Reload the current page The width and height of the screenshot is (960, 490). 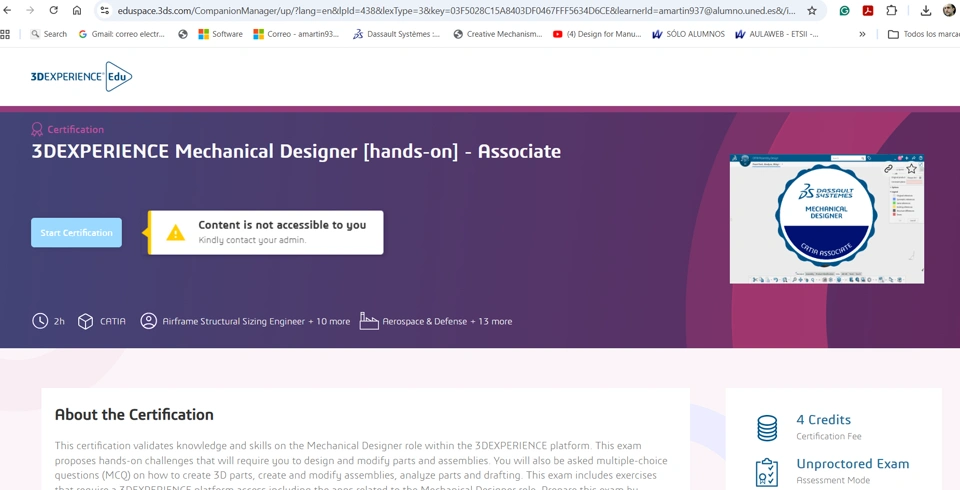[x=53, y=10]
